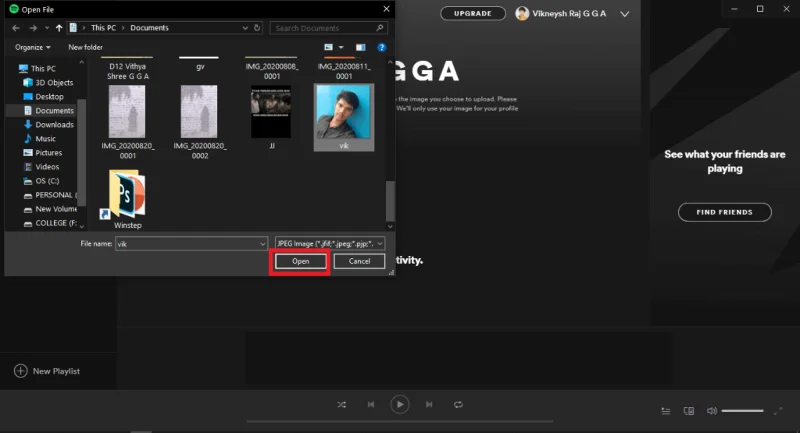Click the IMG_20200808_0001 file name
This screenshot has width=800, height=433.
pyautogui.click(x=271, y=71)
